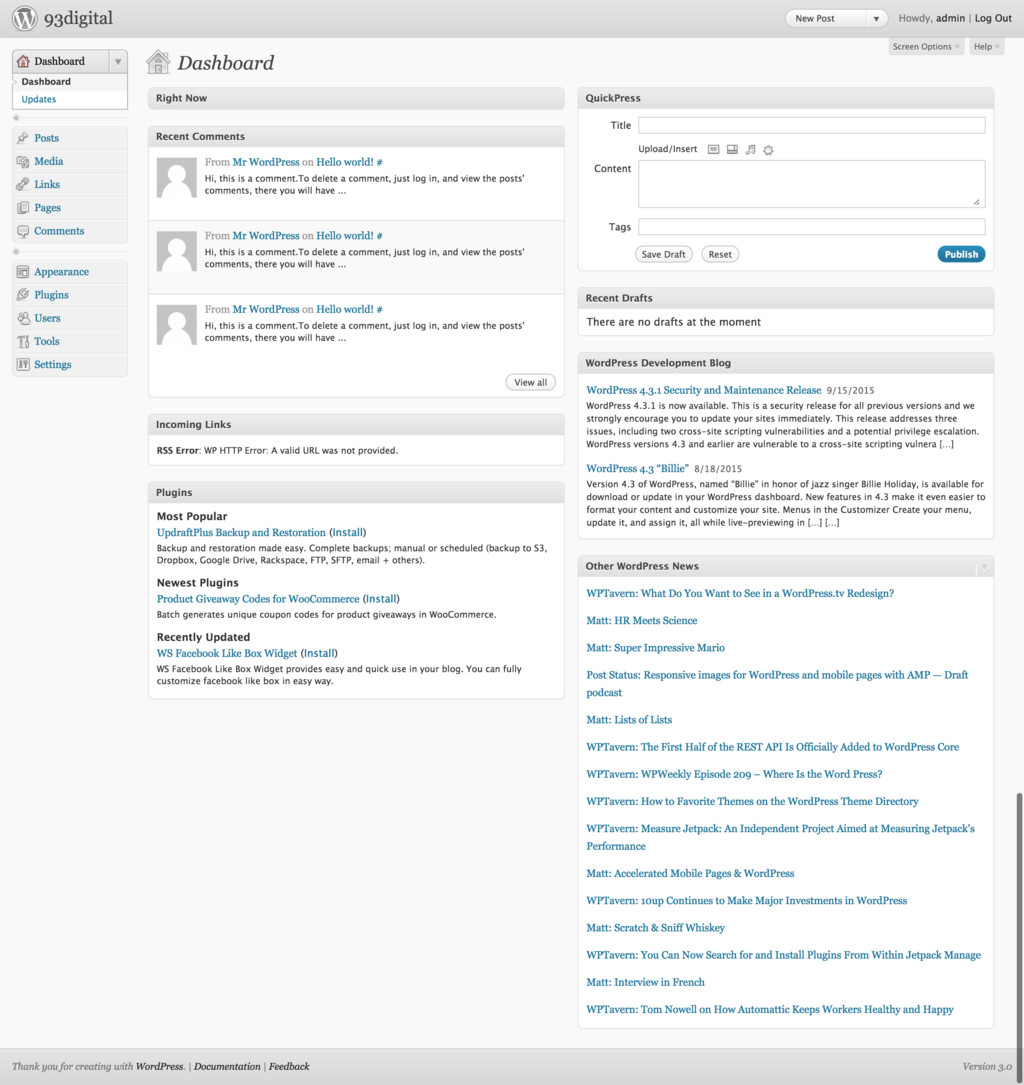Click the Tools icon in the sidebar
Viewport: 1024px width, 1085px height.
click(23, 341)
